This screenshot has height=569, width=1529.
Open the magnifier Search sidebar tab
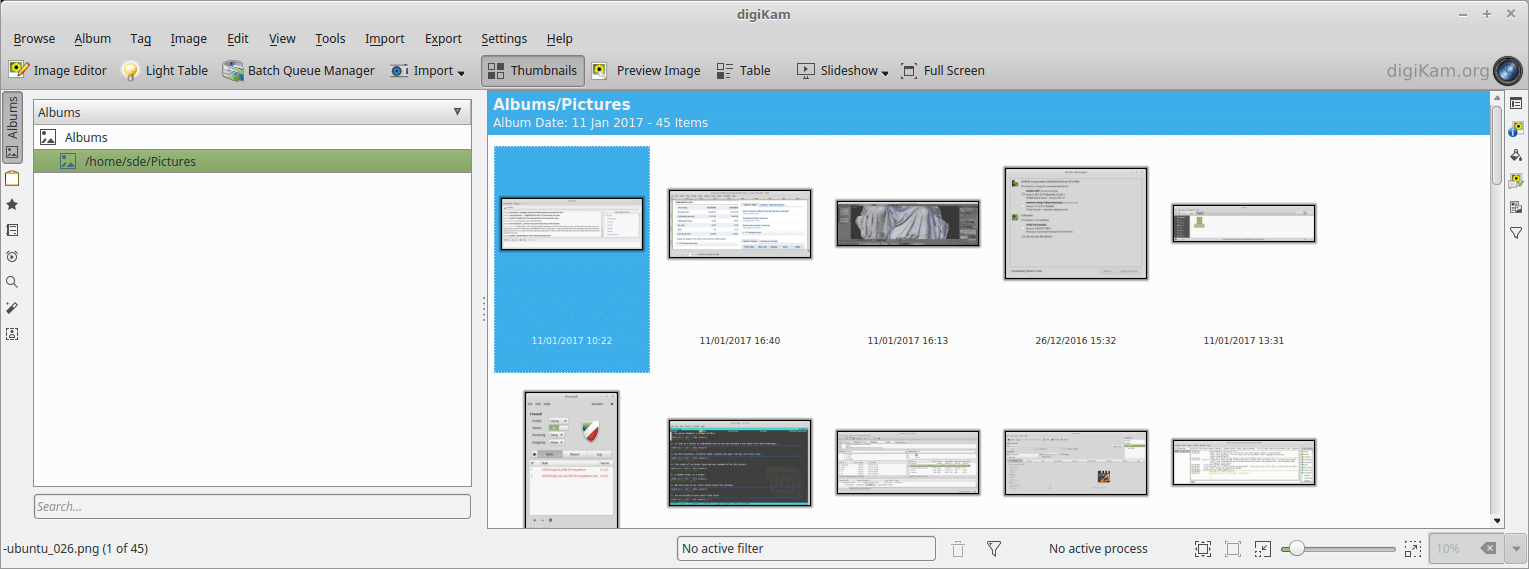12,282
